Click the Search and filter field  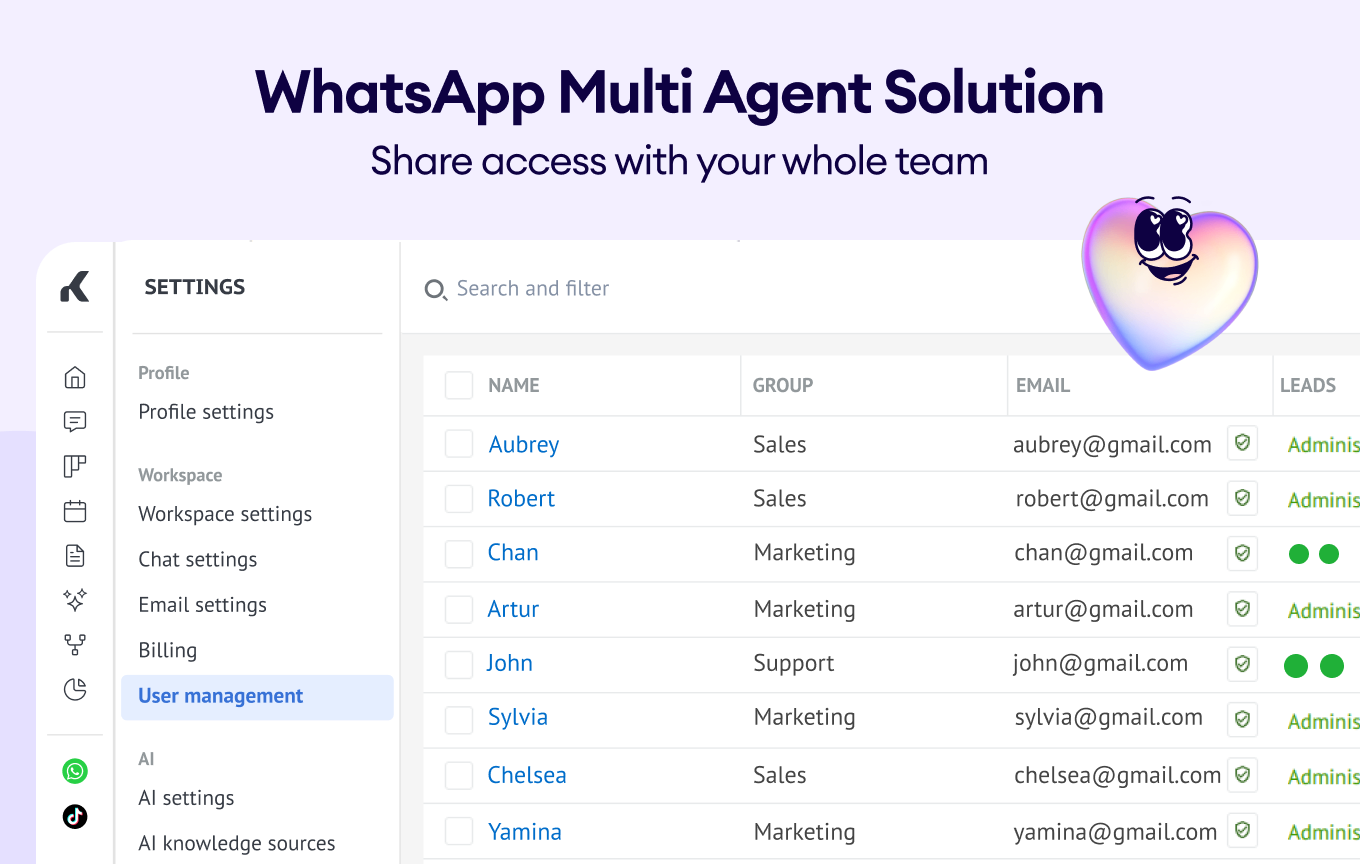[x=533, y=289]
